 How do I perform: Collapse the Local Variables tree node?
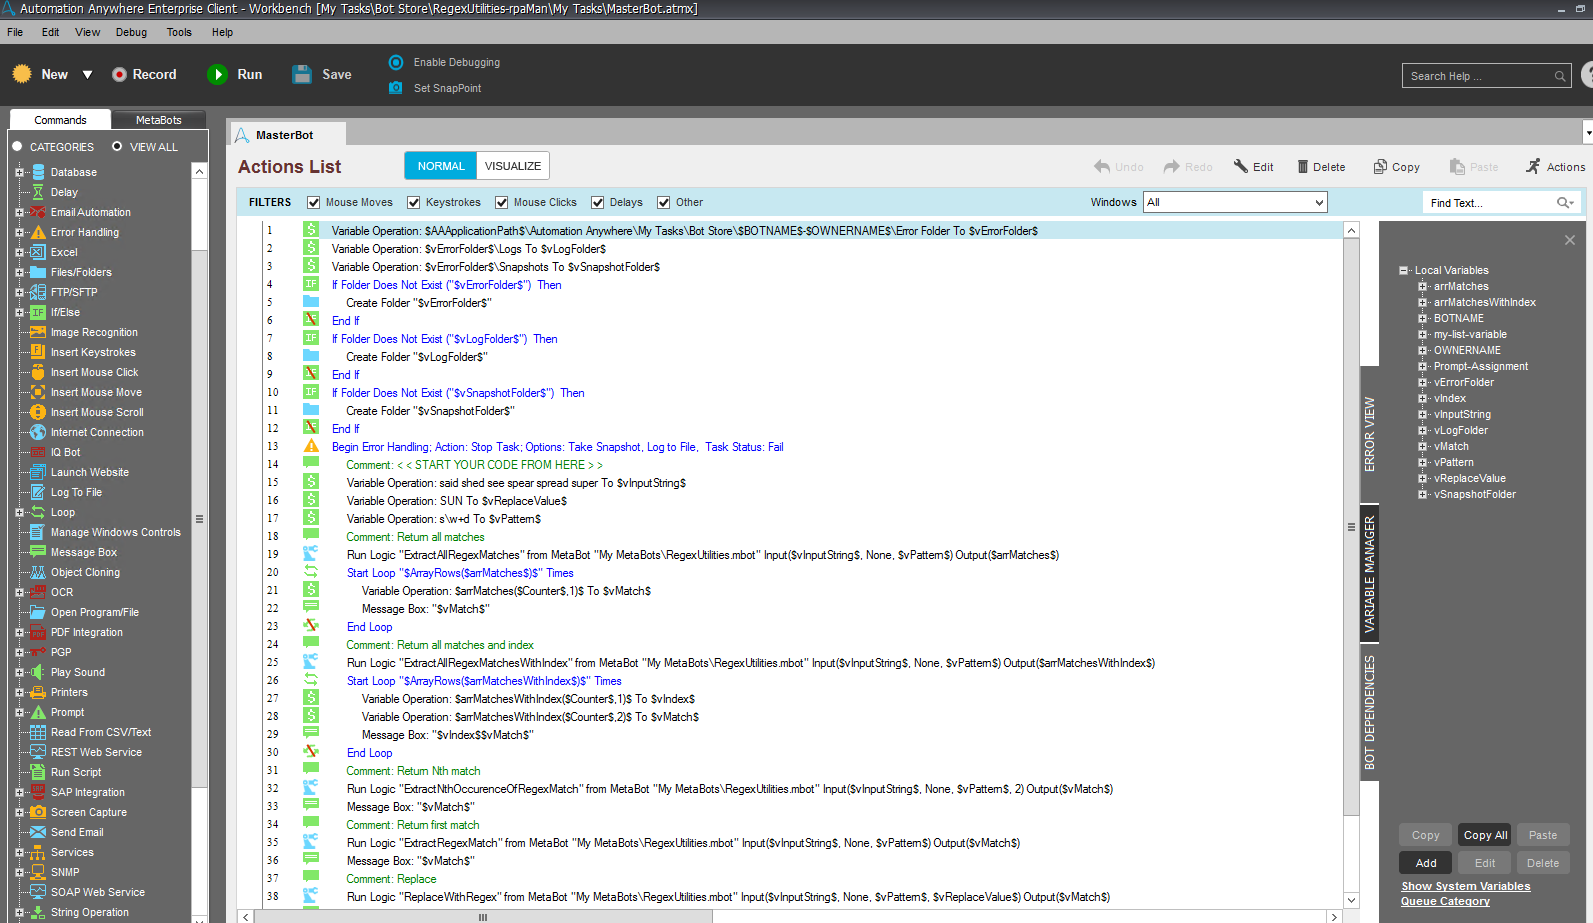[1404, 270]
